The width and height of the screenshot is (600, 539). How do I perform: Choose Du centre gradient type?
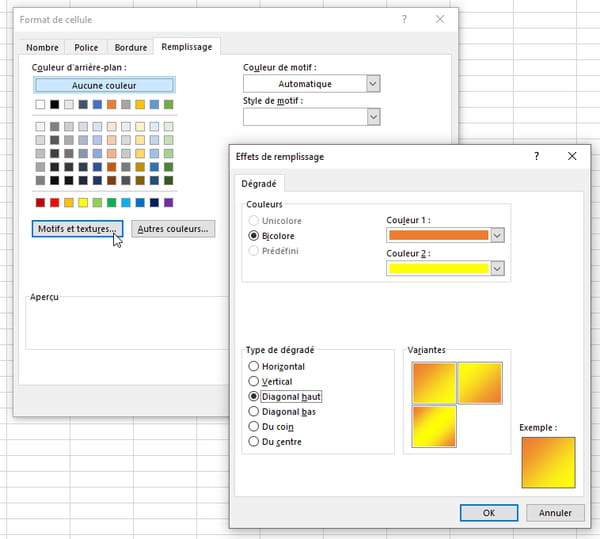(x=253, y=441)
